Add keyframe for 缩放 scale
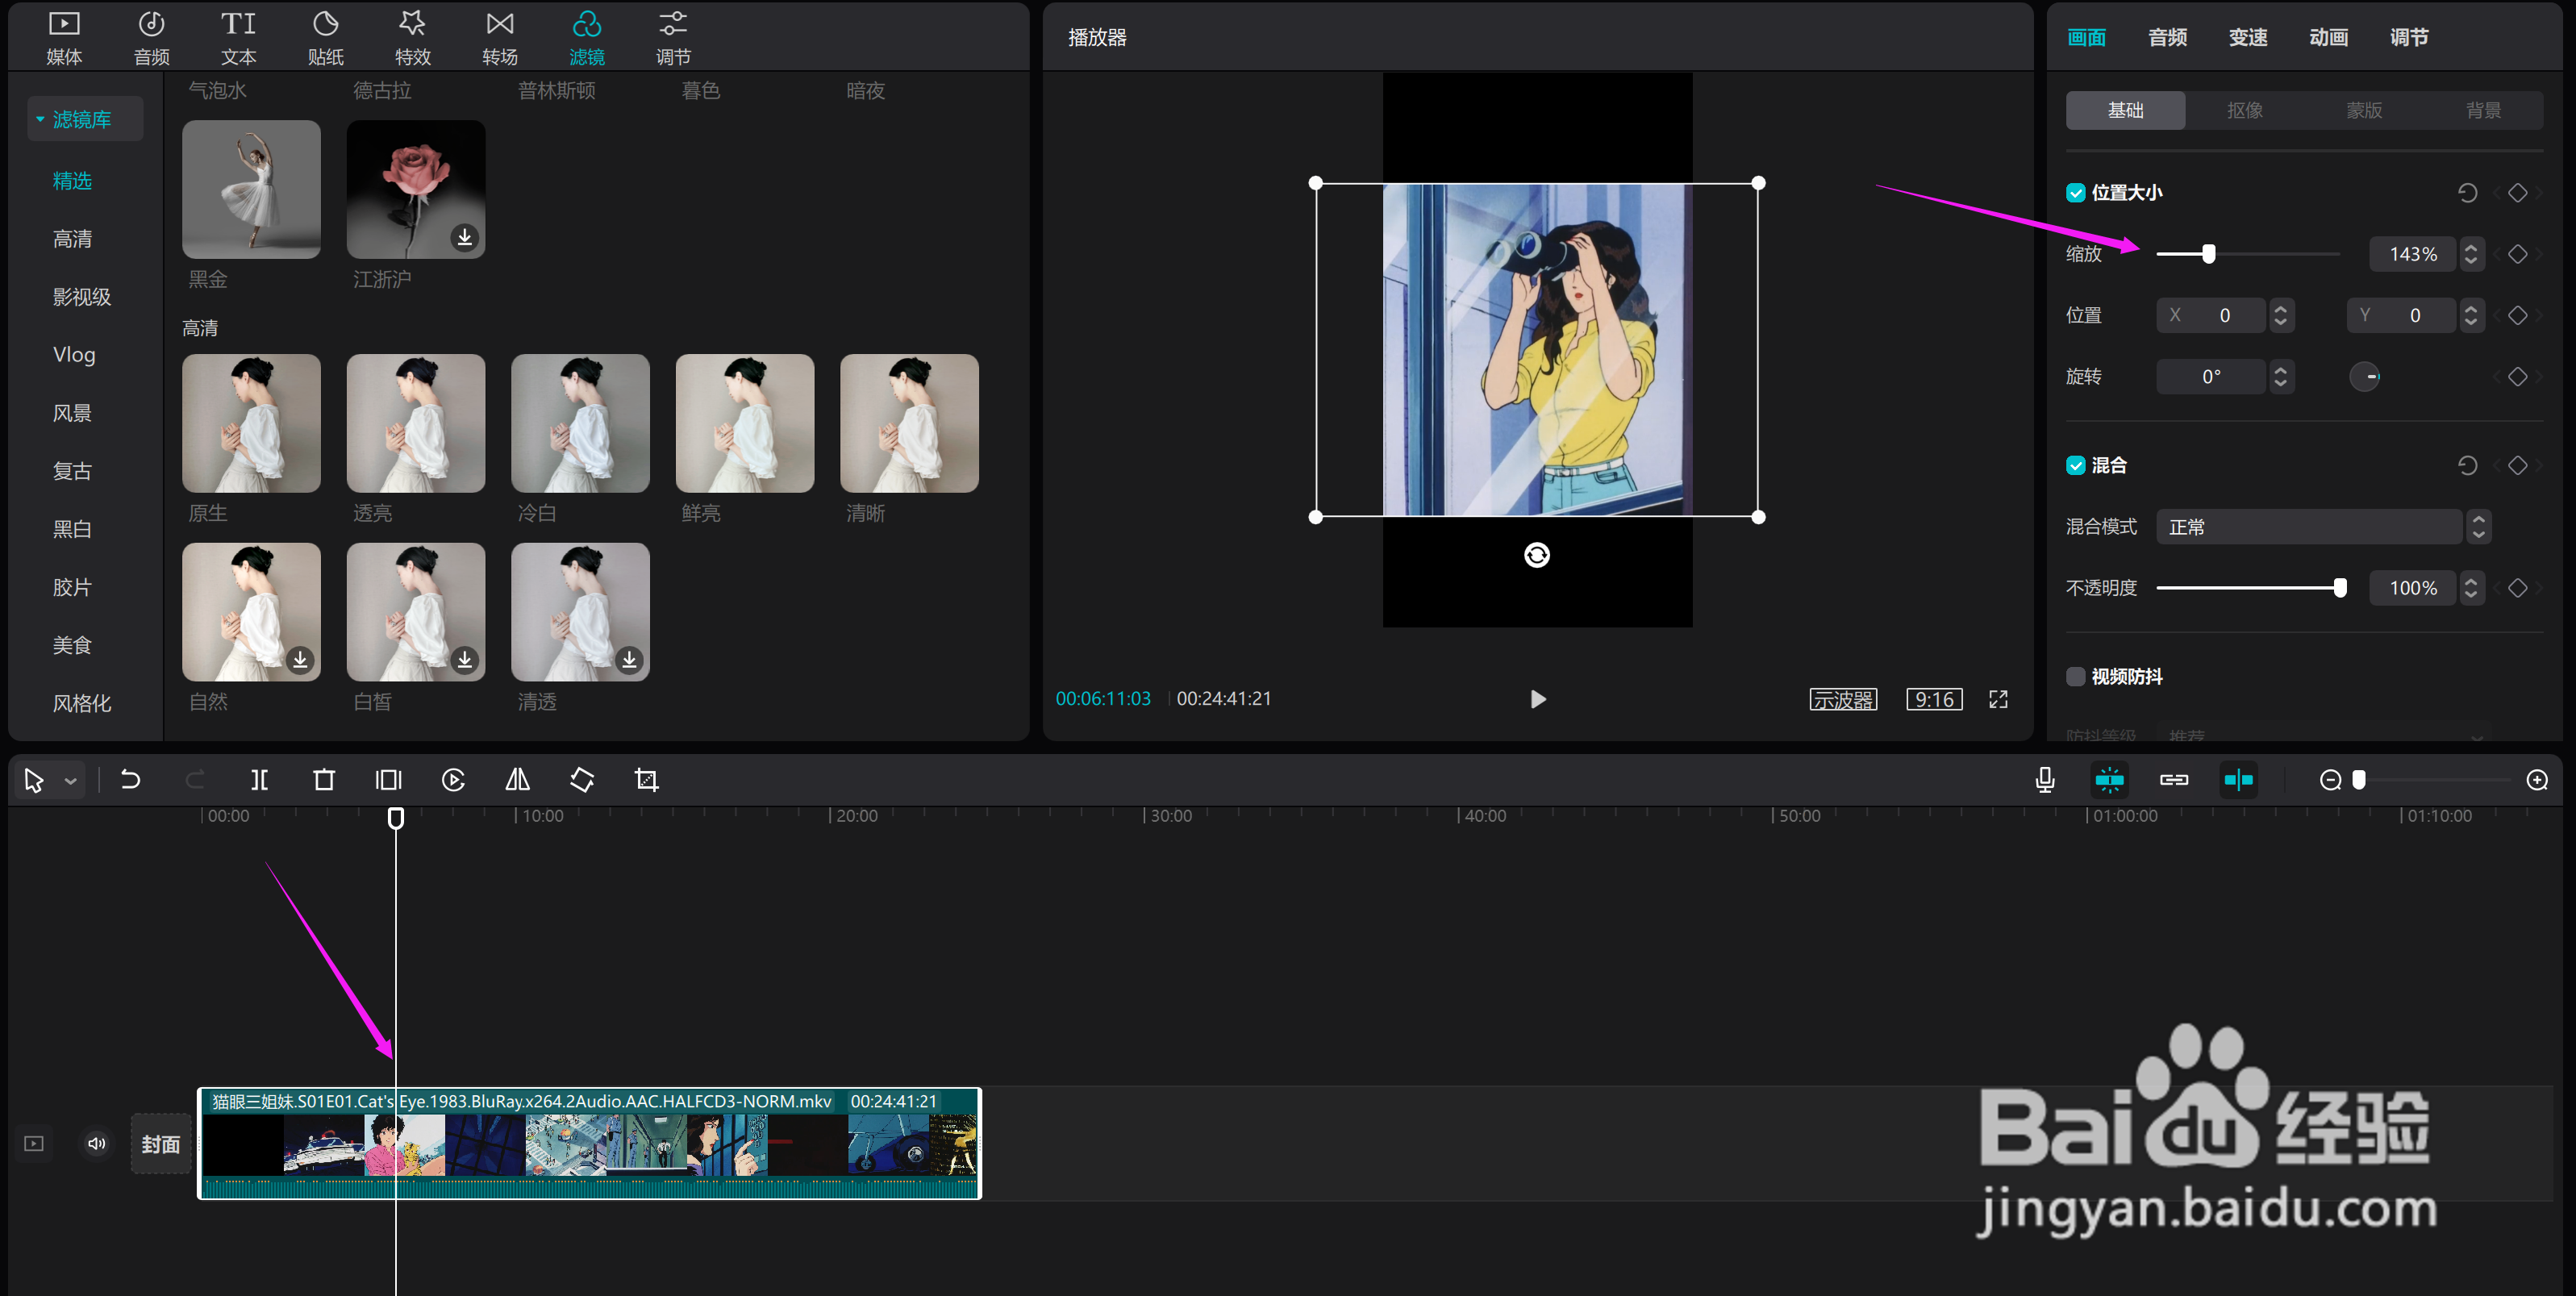Screen dimensions: 2576x1296 2518,254
